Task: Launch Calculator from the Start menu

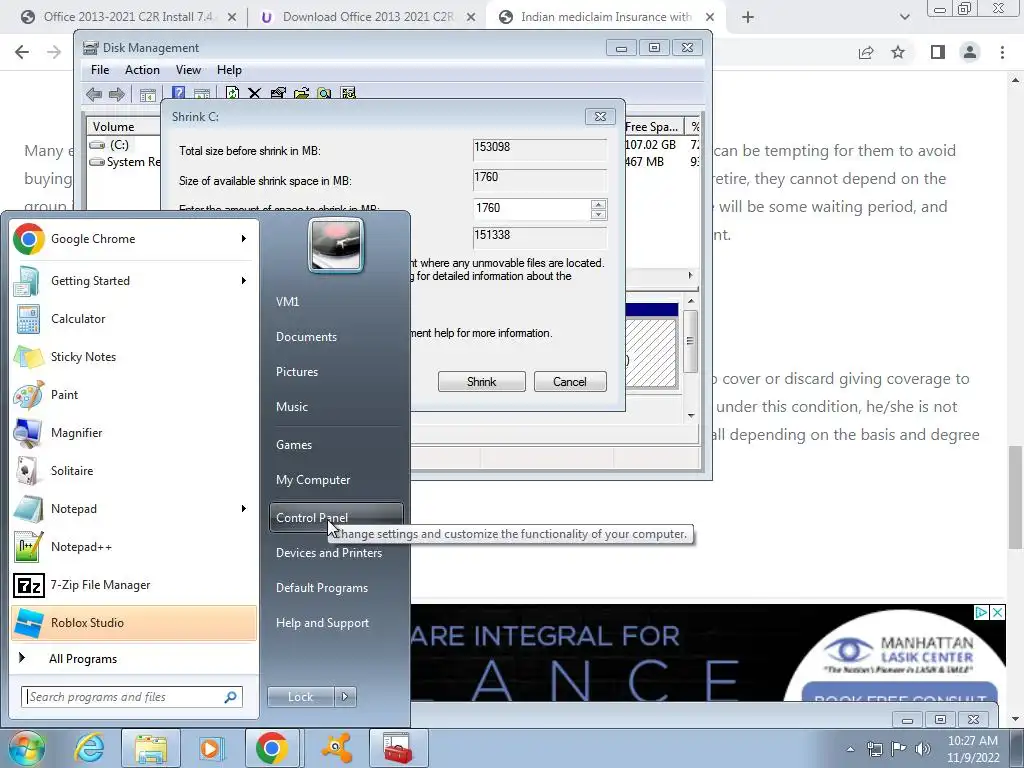Action: 134,319
